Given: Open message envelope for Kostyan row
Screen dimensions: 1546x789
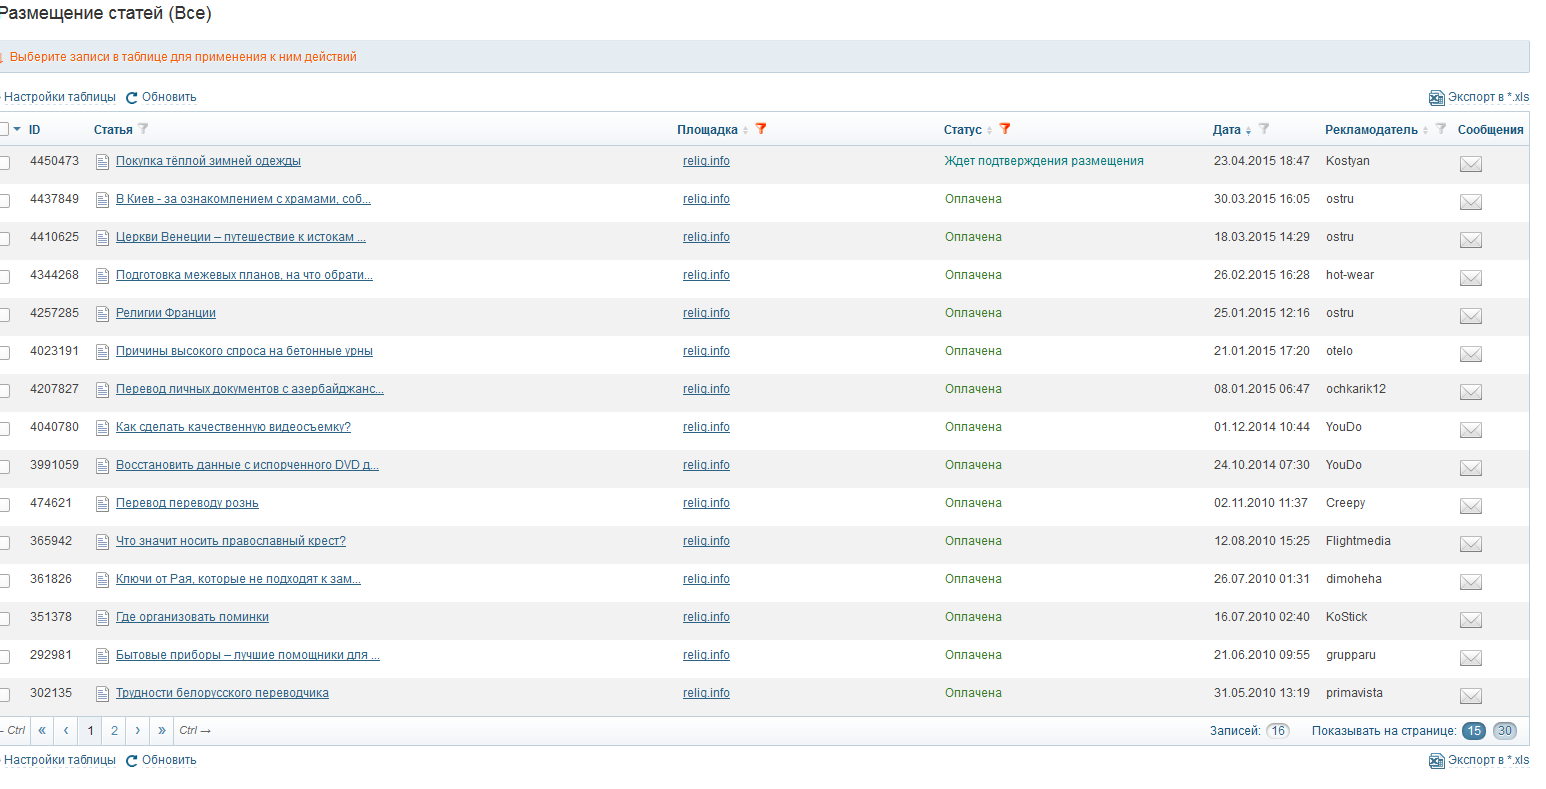Looking at the screenshot, I should [1470, 164].
